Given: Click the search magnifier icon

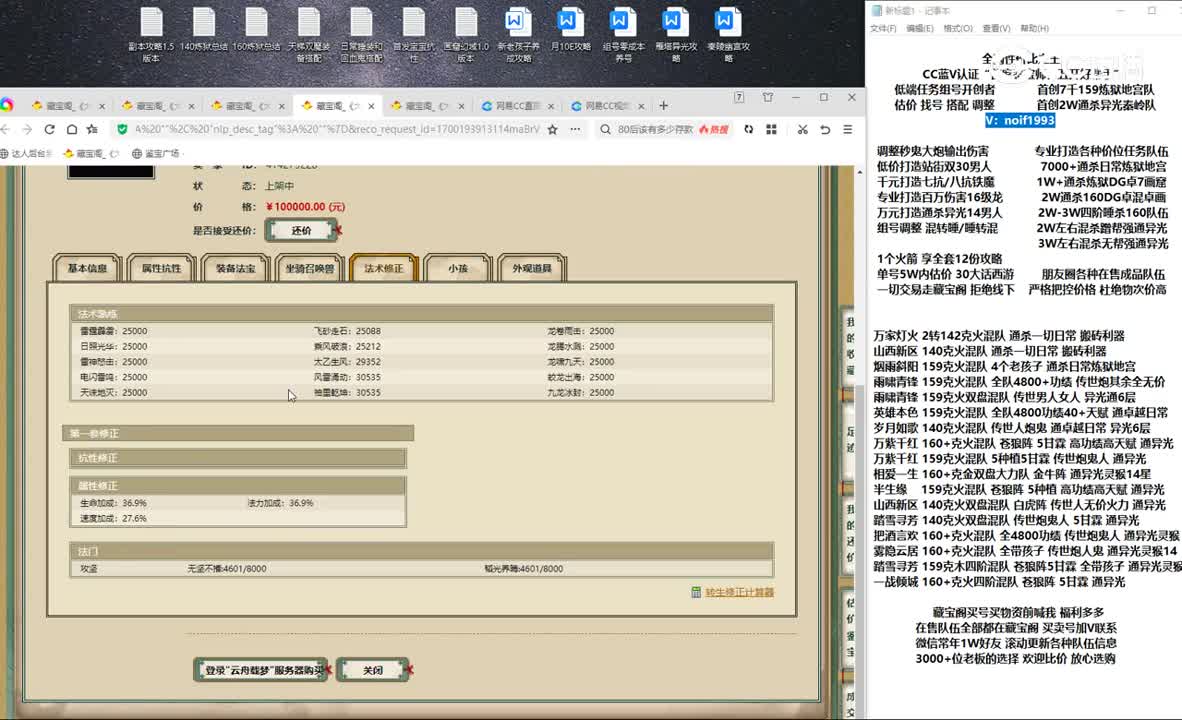Looking at the screenshot, I should [x=605, y=130].
